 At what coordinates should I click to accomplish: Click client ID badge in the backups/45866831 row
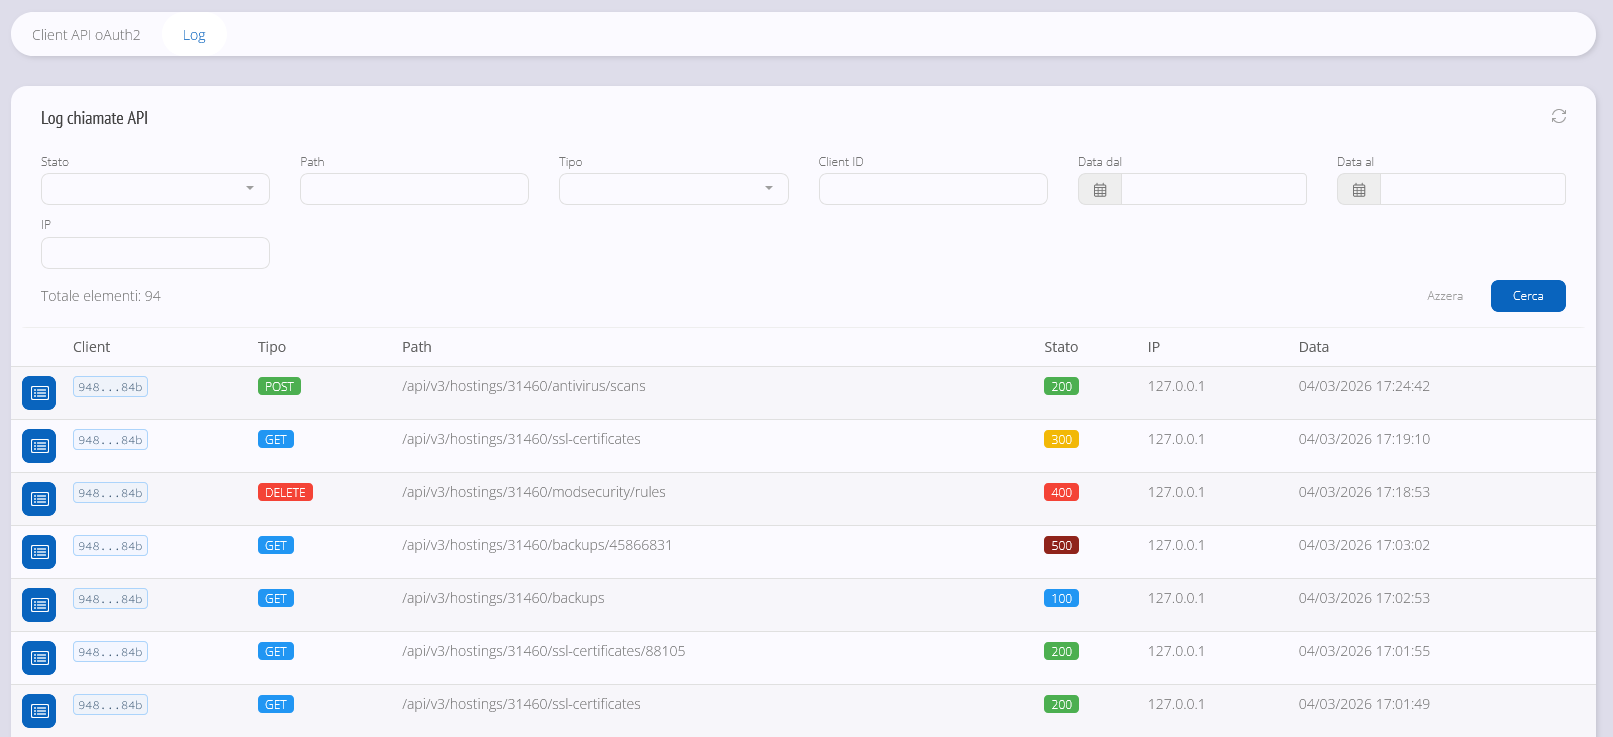(110, 546)
